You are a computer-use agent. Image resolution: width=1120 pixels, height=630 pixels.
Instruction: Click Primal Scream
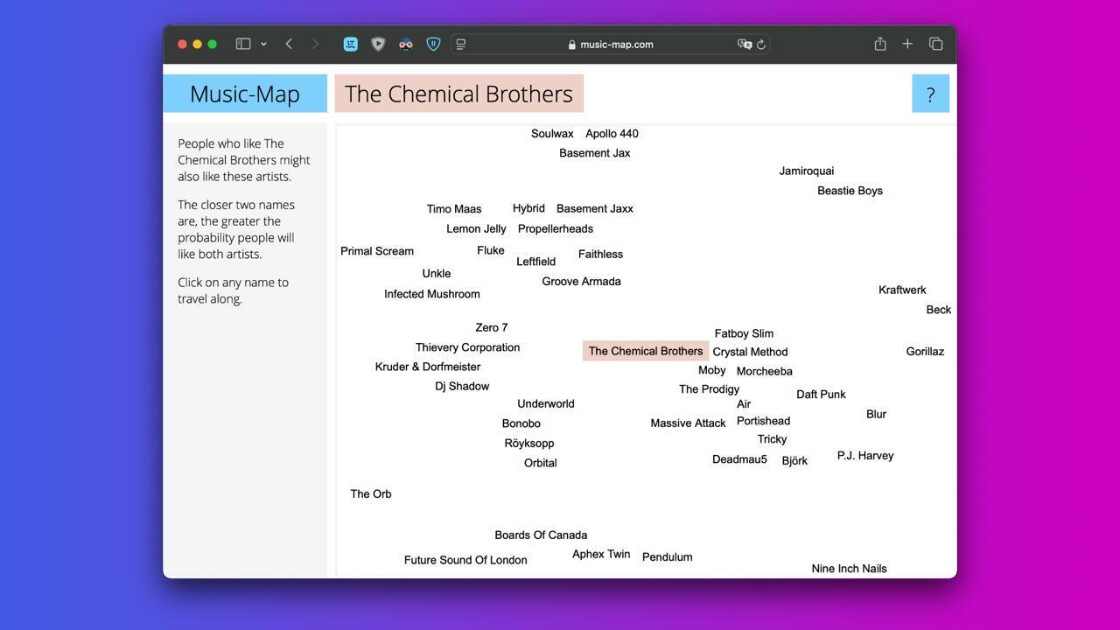coord(377,251)
